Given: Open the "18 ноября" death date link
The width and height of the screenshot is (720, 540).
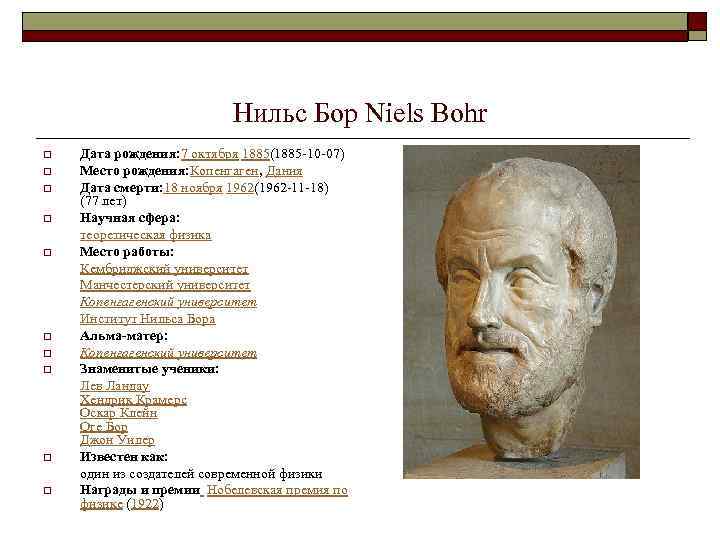Looking at the screenshot, I should 193,188.
